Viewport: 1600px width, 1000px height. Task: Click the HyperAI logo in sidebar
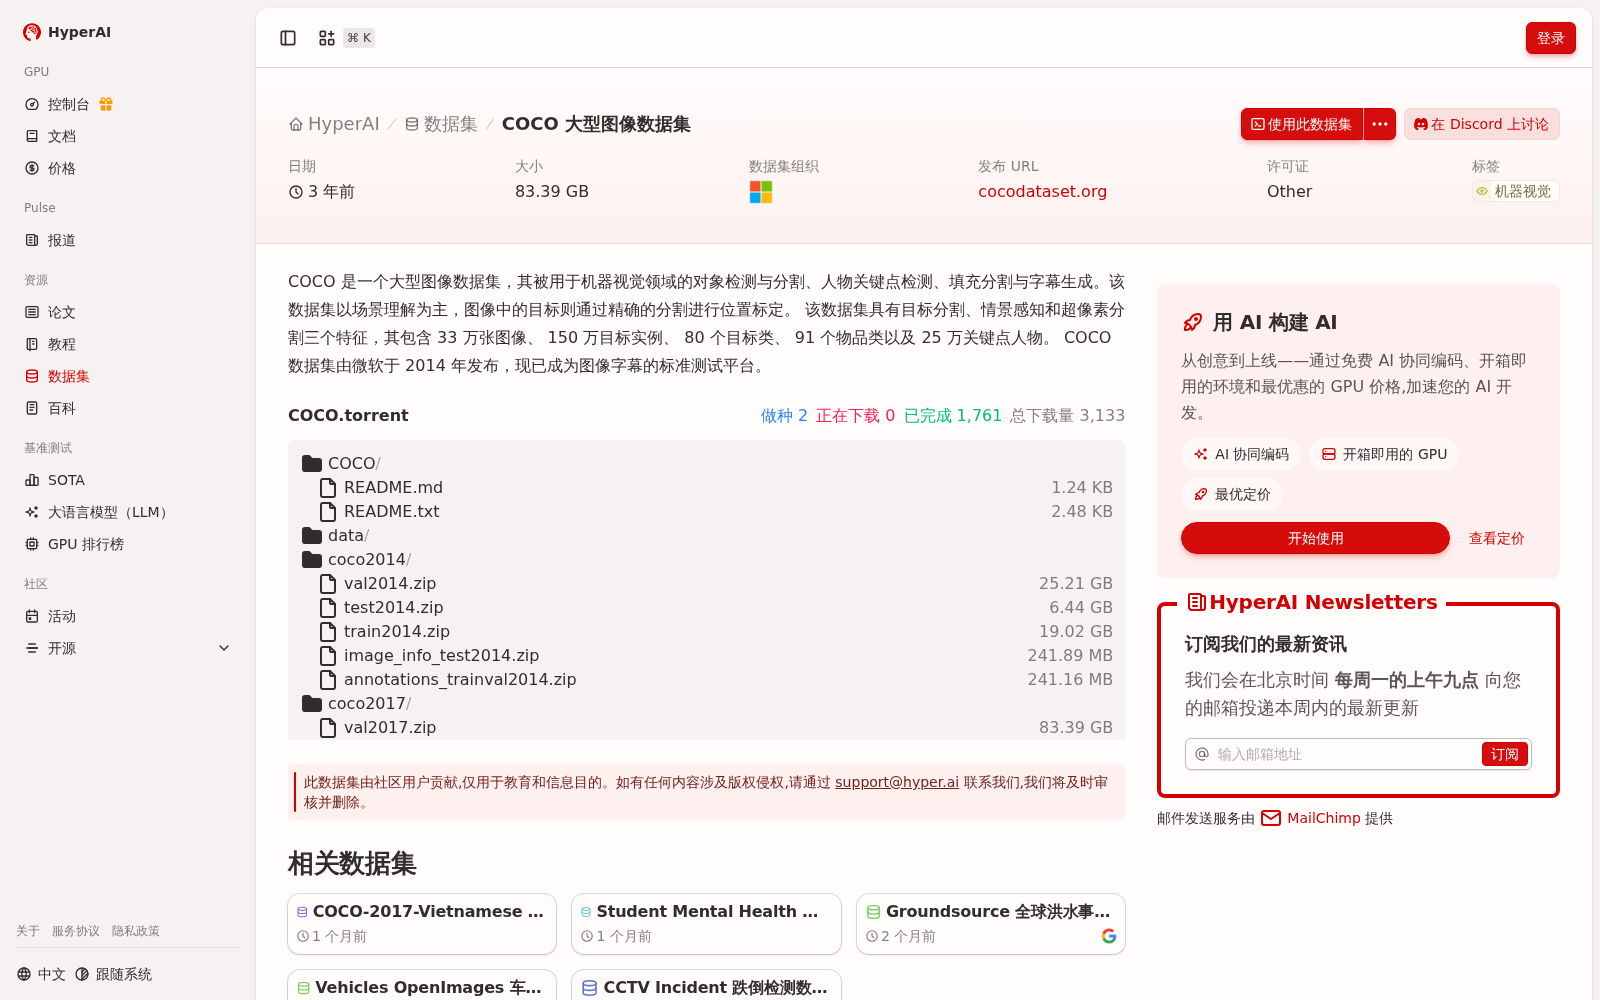(x=67, y=32)
